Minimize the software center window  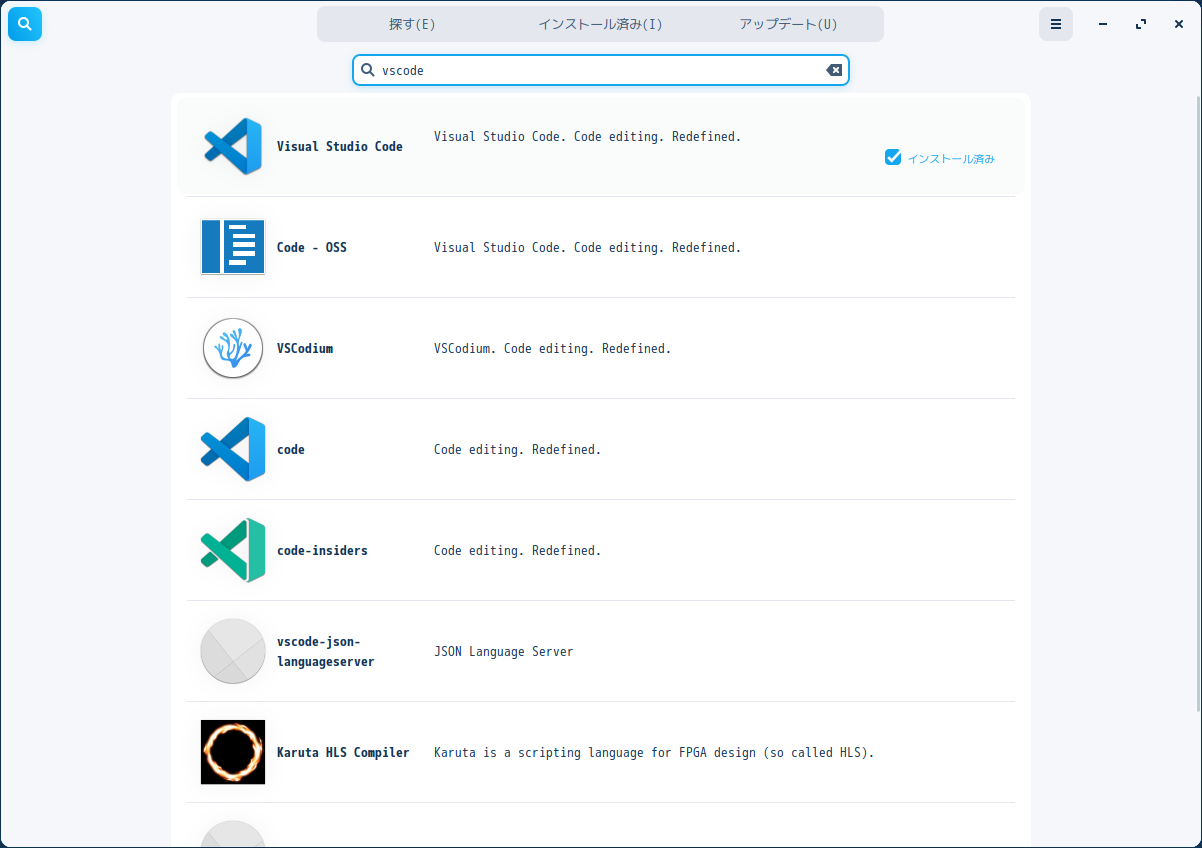click(1103, 24)
